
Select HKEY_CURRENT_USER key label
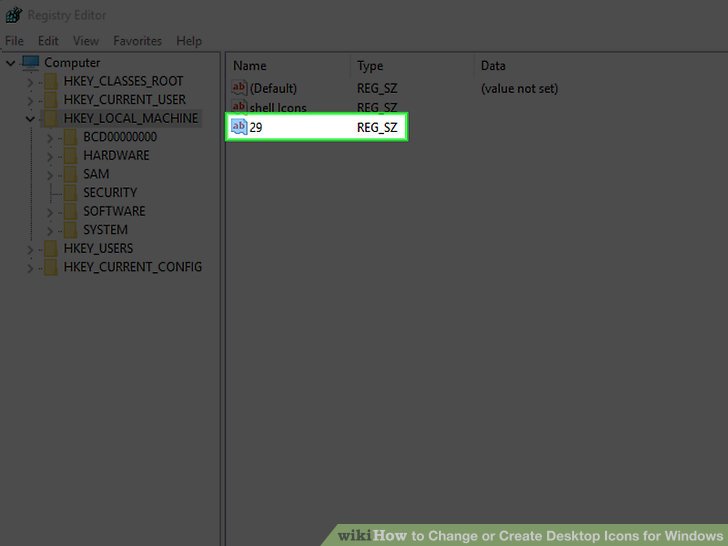pyautogui.click(x=124, y=100)
